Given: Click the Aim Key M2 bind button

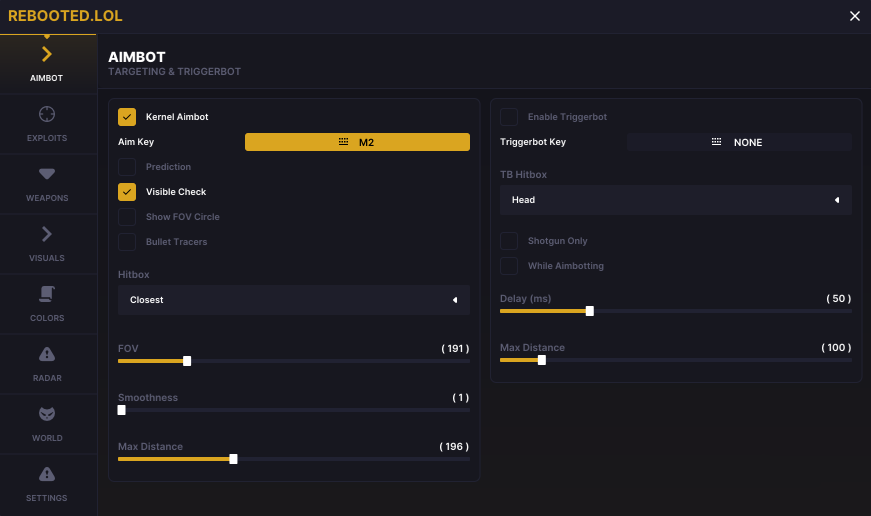Looking at the screenshot, I should point(357,142).
